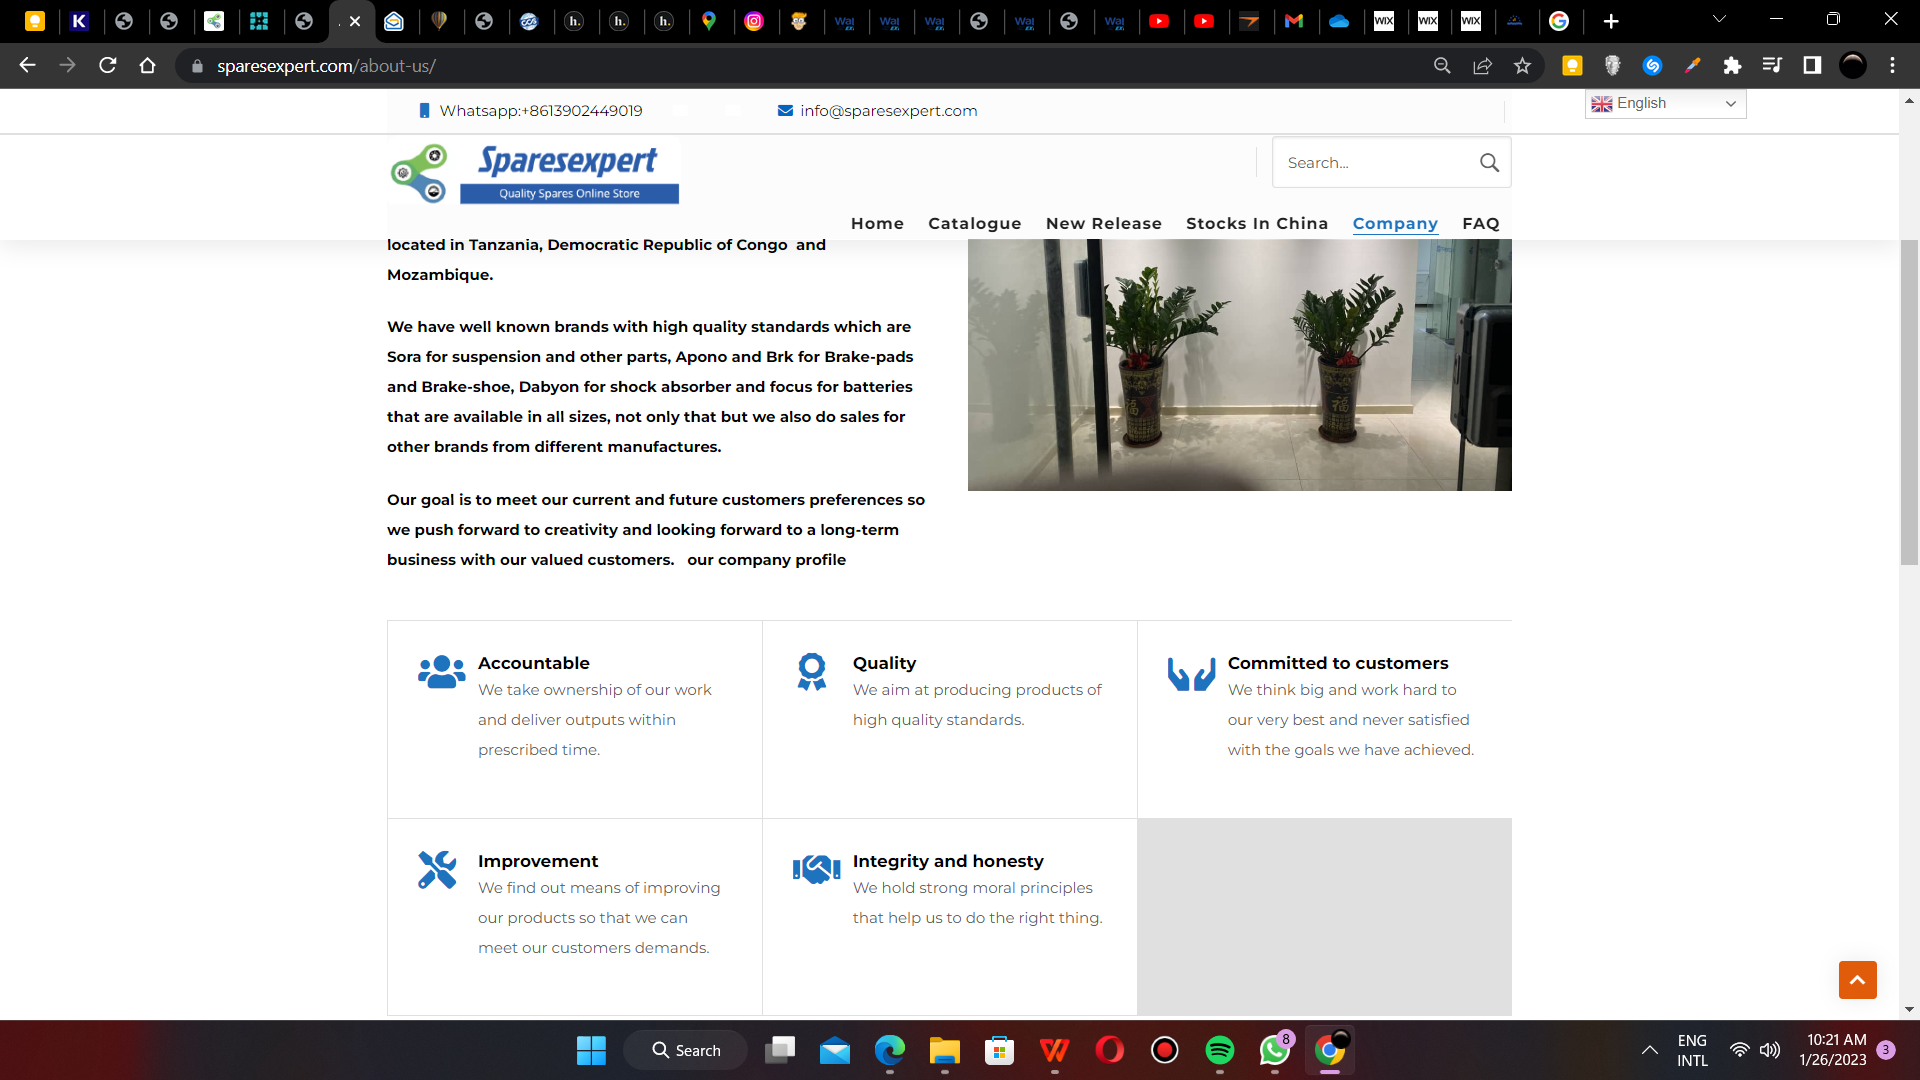Viewport: 1920px width, 1080px height.
Task: Open the zoom magnifier icon in address bar
Action: 1442,66
